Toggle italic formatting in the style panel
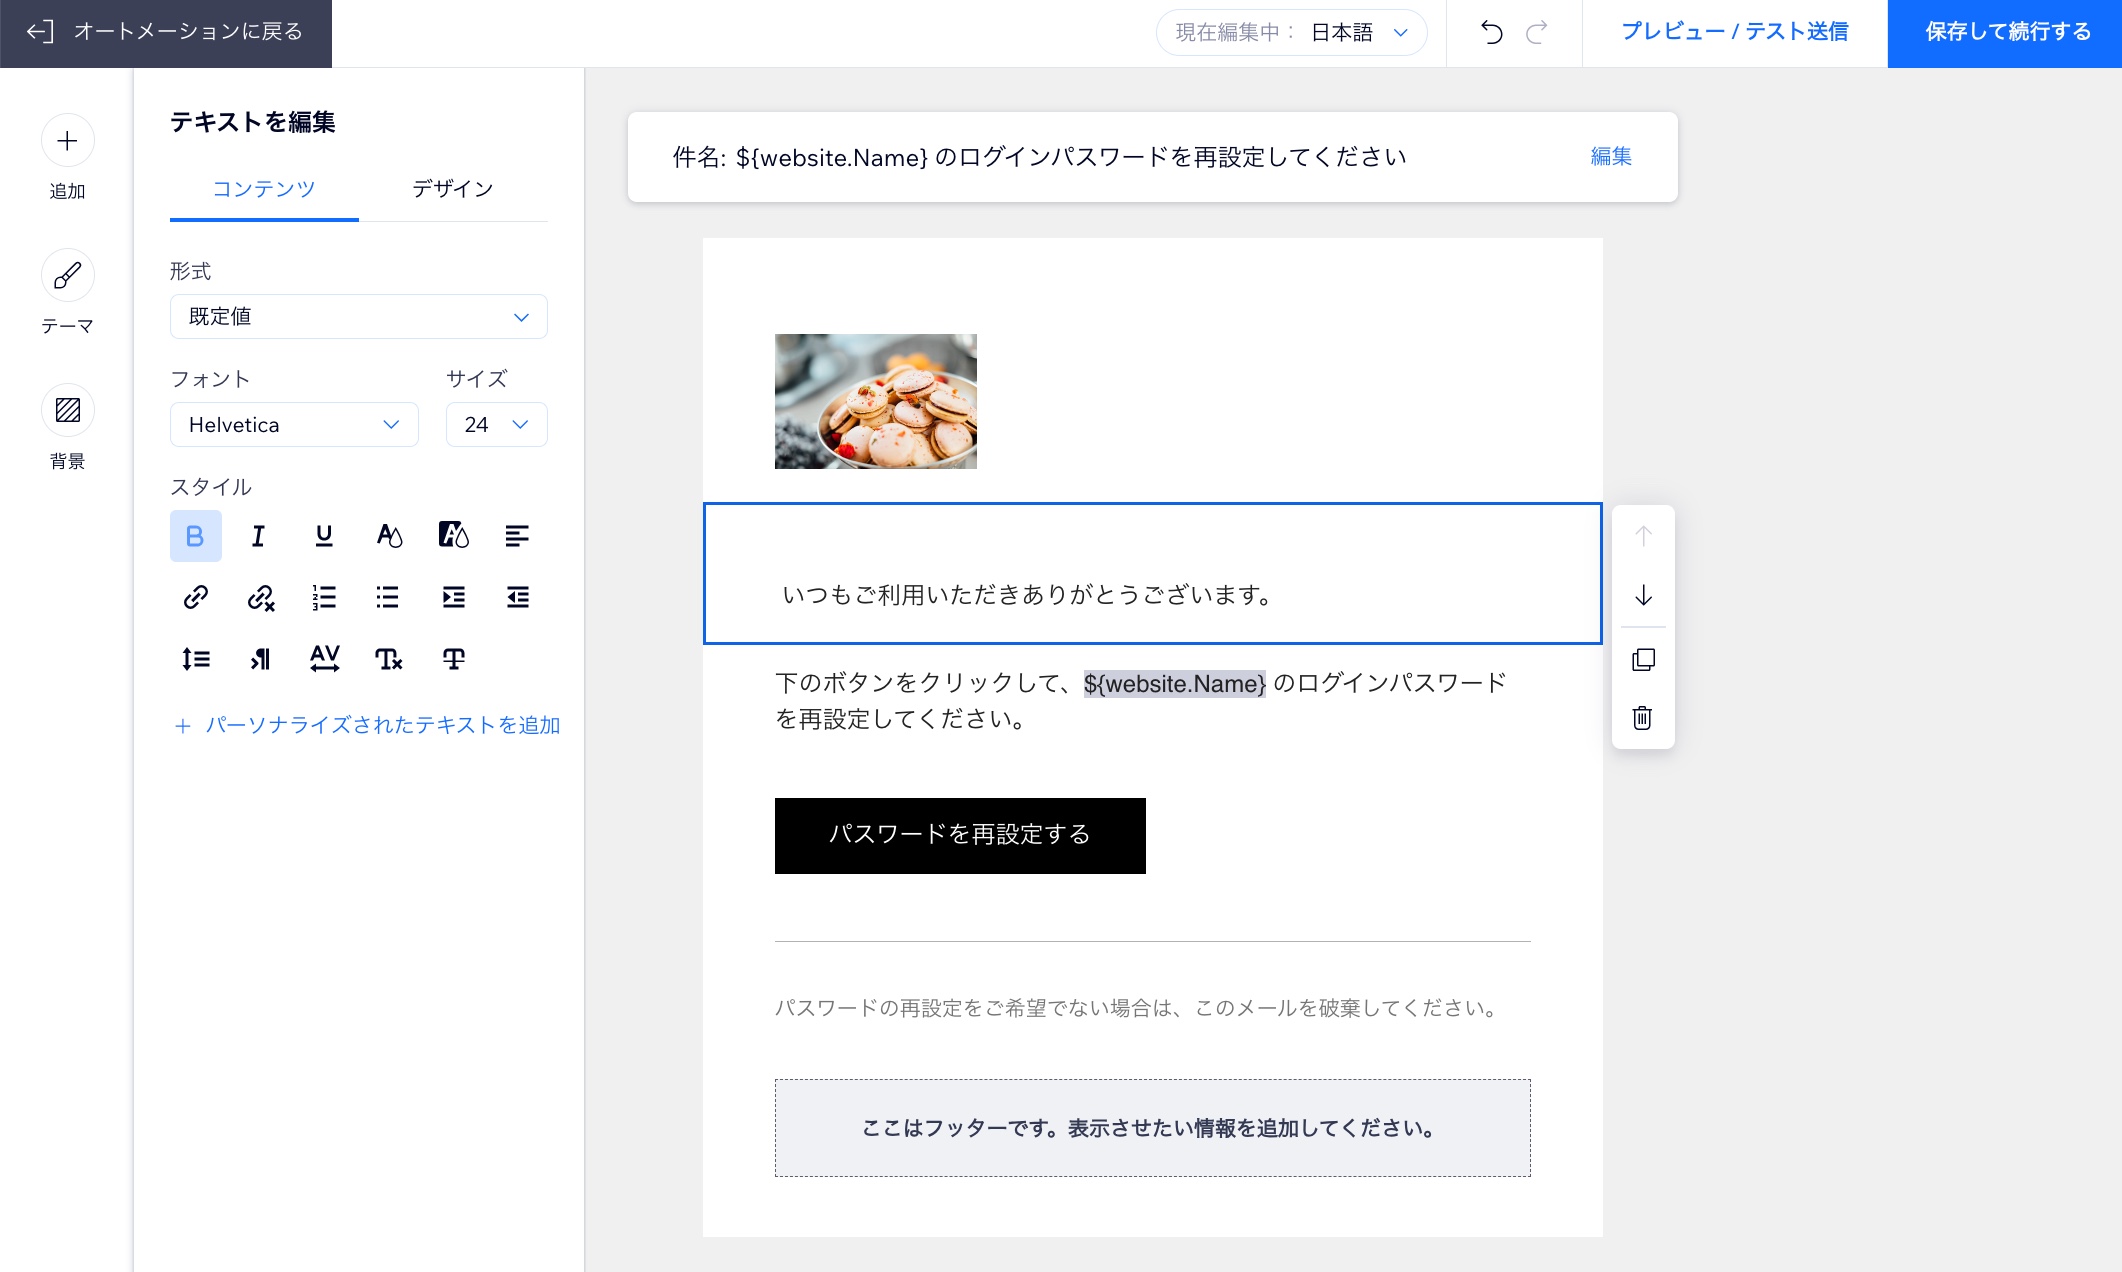This screenshot has width=2122, height=1272. [x=258, y=536]
